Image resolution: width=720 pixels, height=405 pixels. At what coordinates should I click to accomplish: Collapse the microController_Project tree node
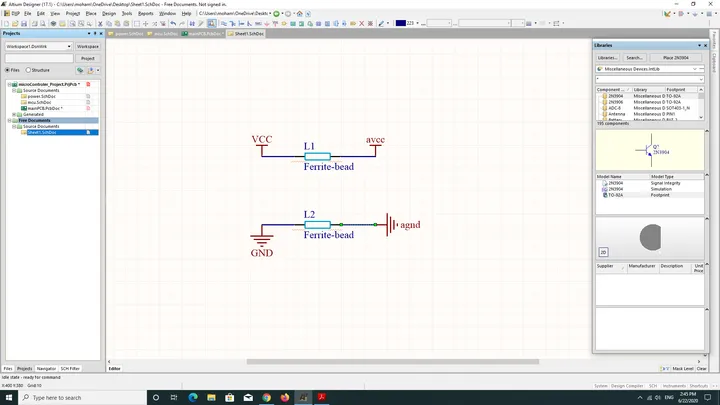tap(9, 84)
